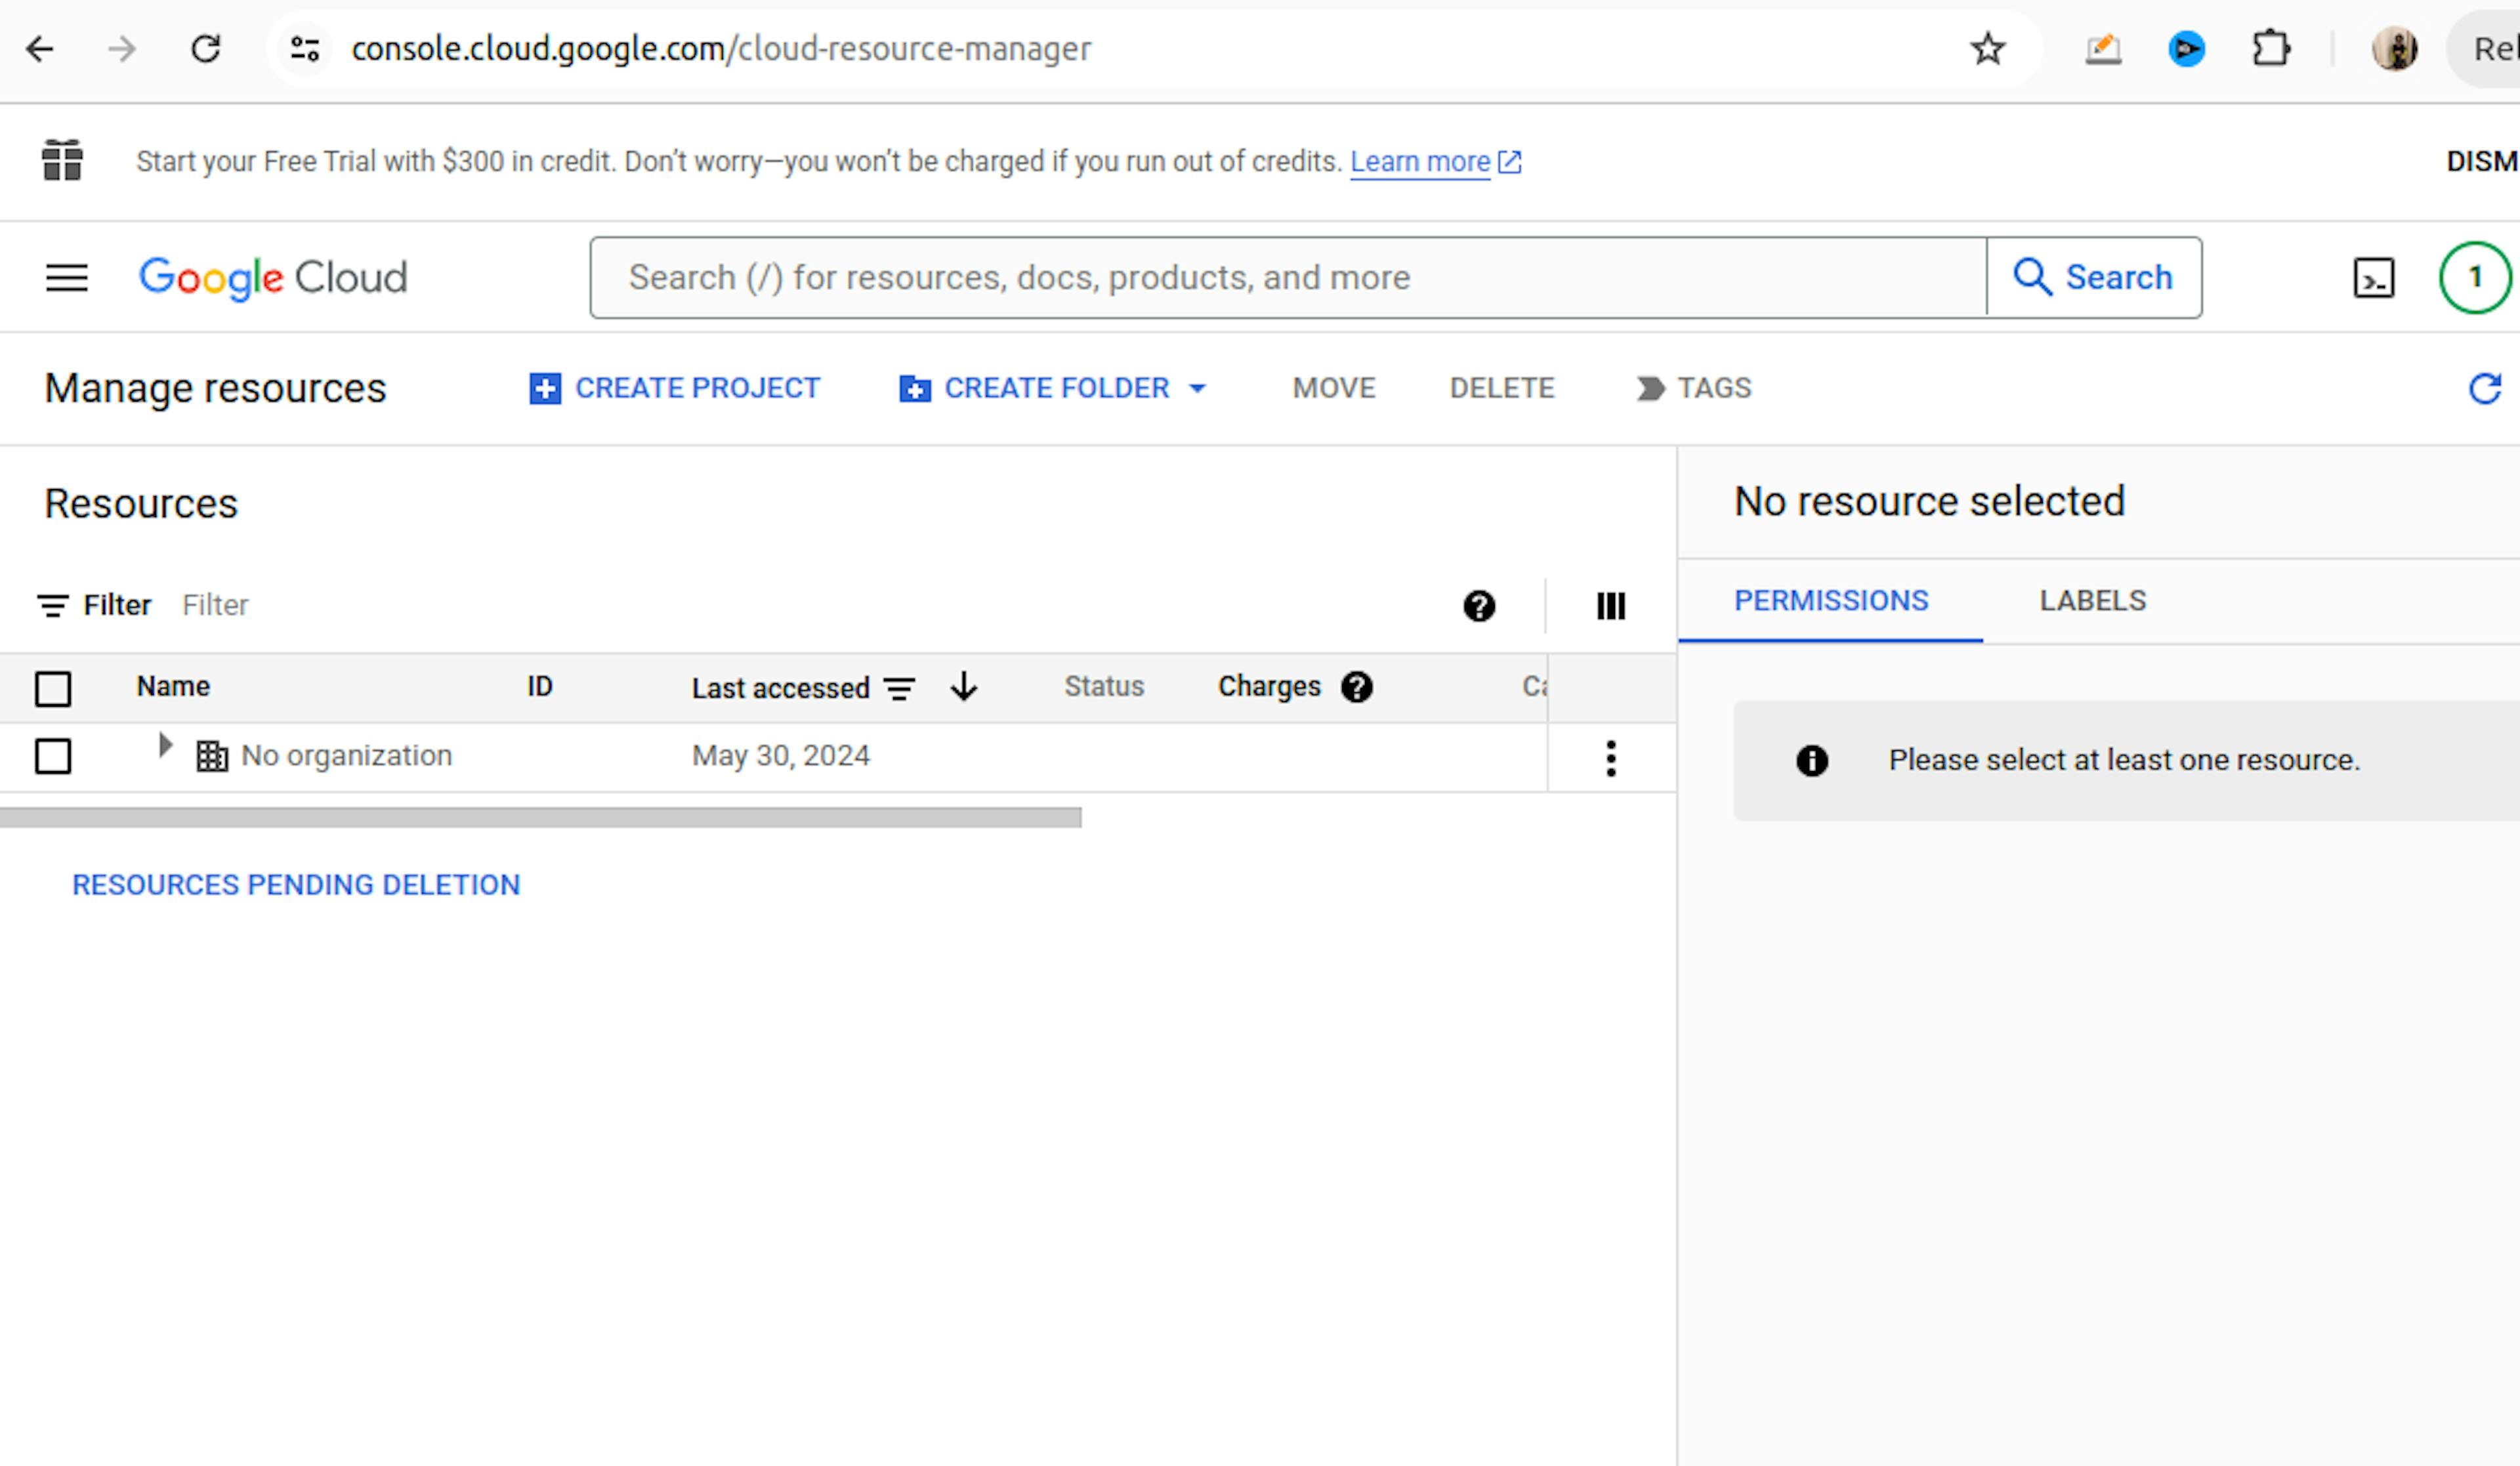Switch to the Labels tab

tap(2092, 601)
